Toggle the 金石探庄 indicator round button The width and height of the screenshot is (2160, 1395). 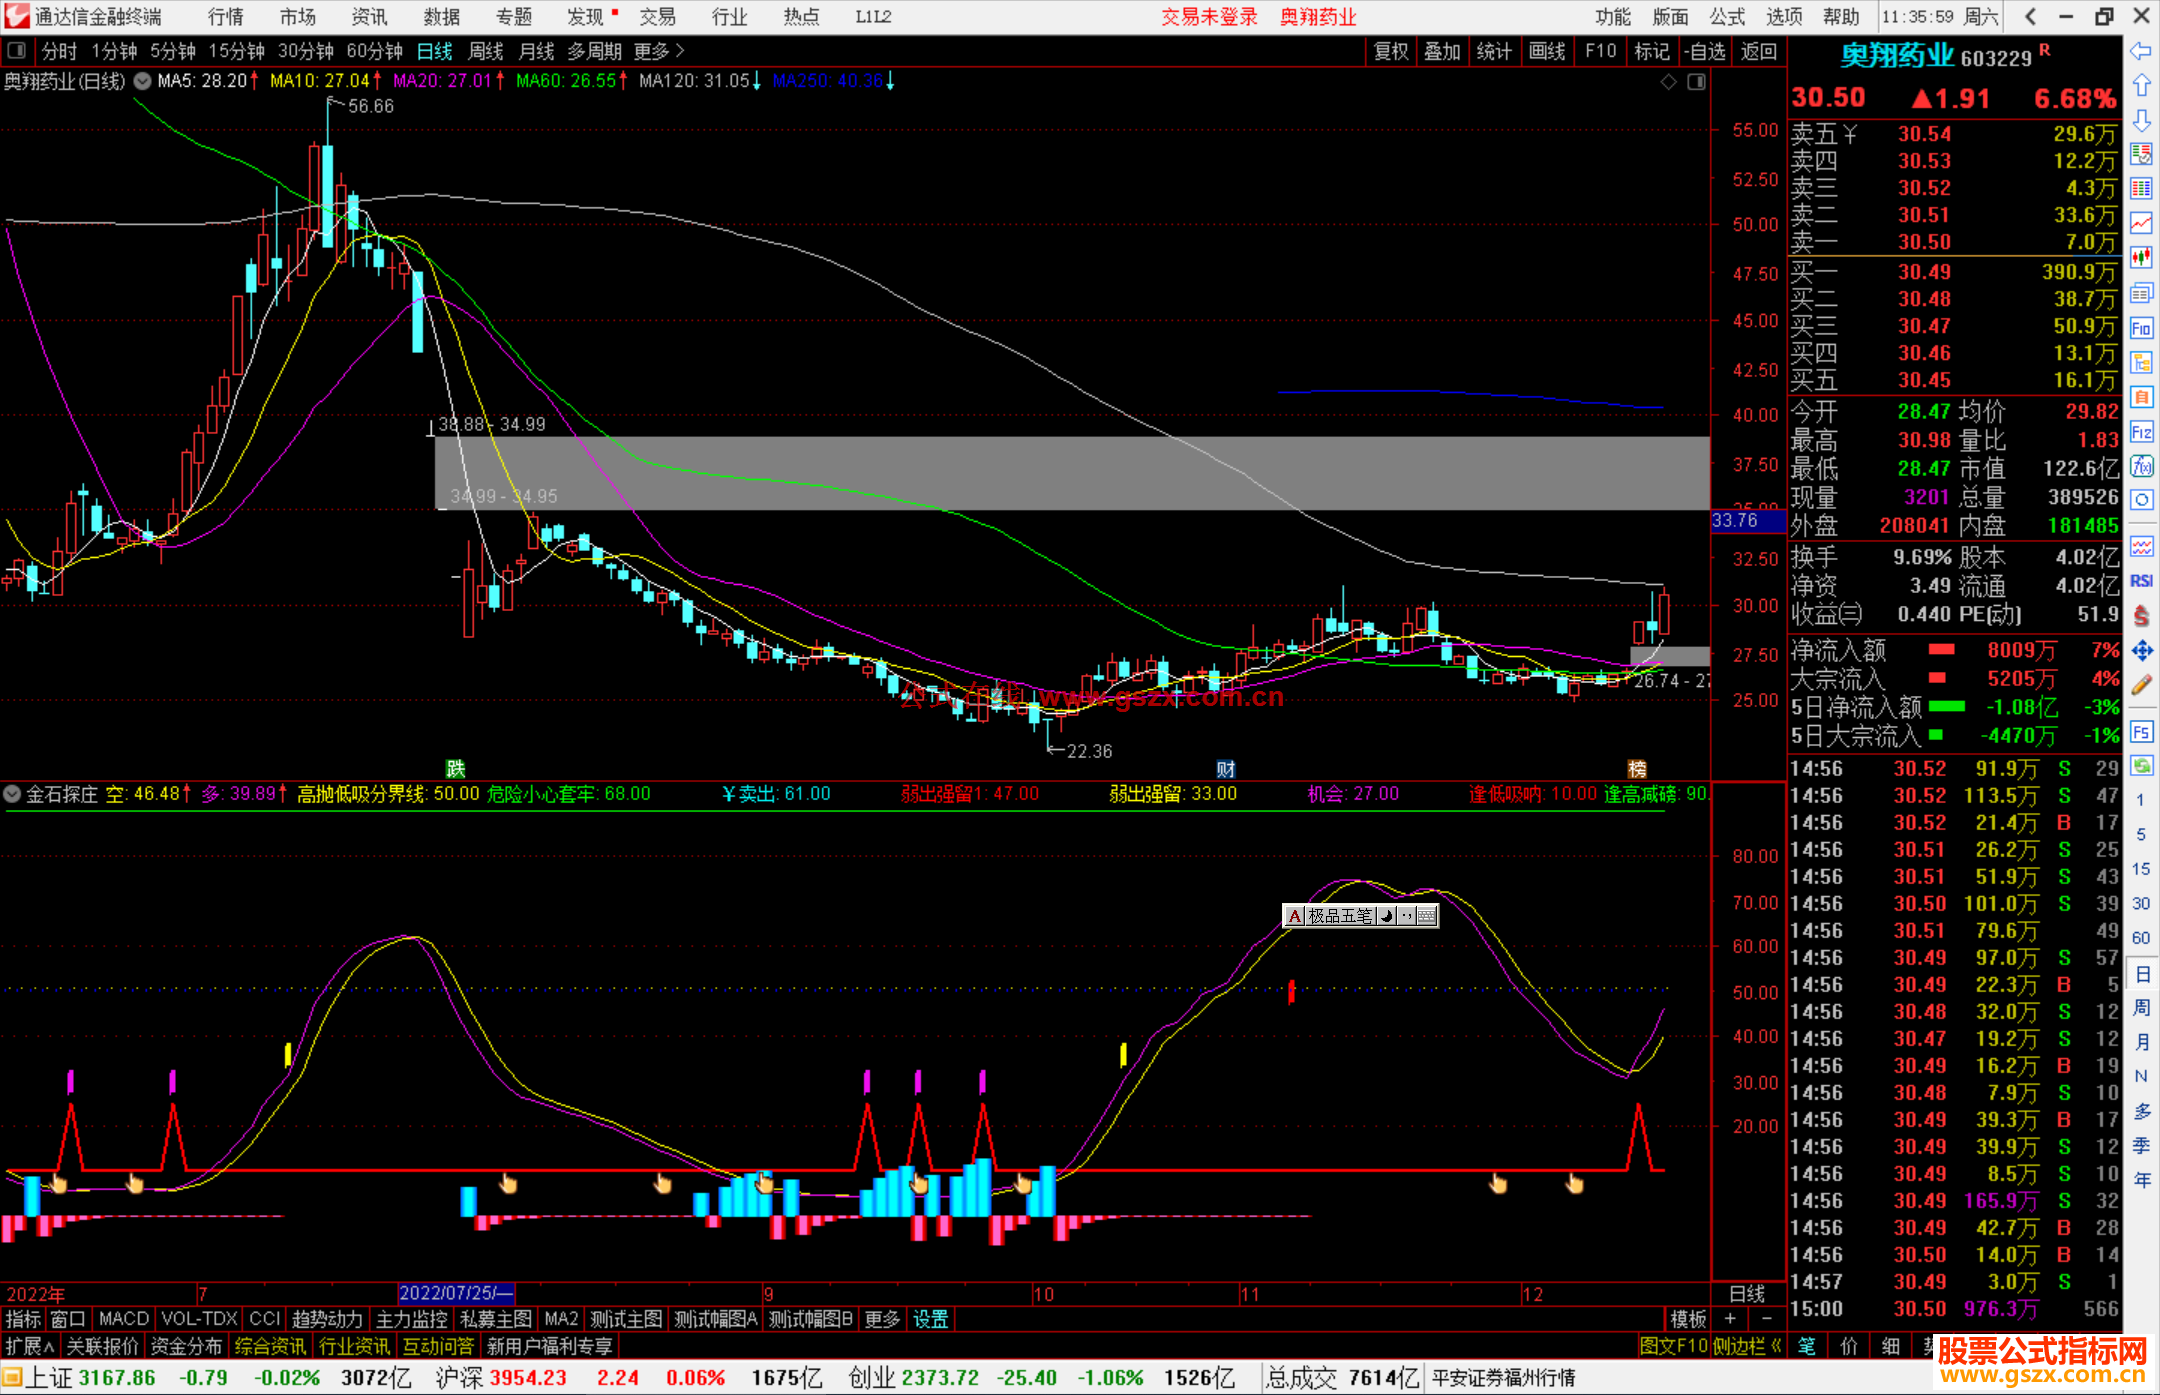12,794
